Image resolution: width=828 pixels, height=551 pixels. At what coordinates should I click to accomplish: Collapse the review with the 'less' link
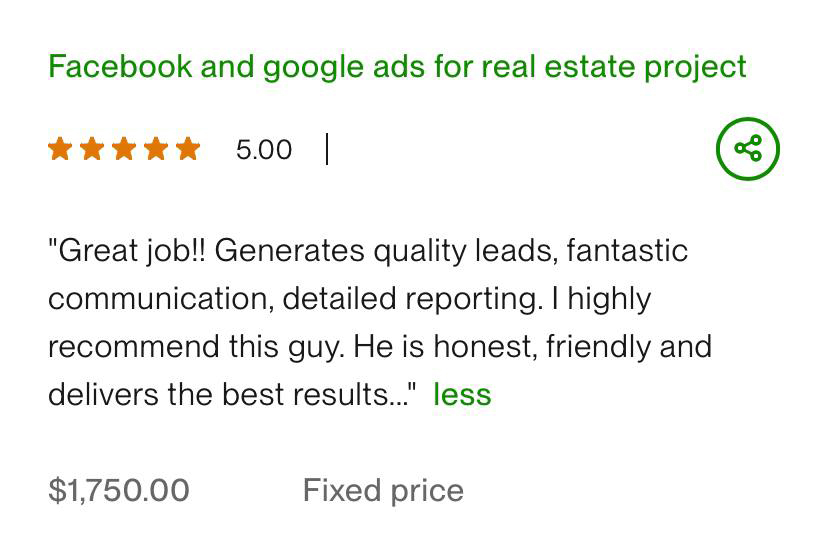click(462, 394)
